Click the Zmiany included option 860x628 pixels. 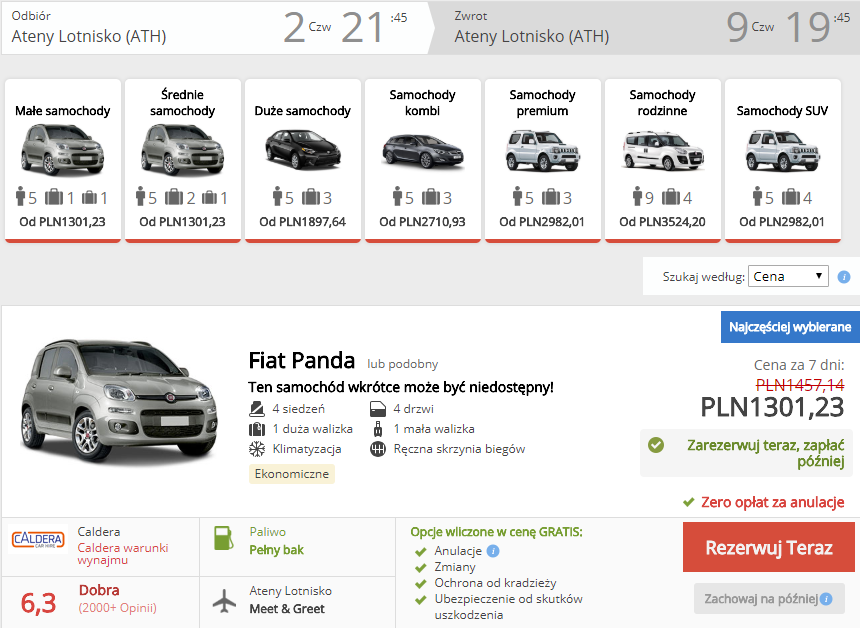(455, 567)
